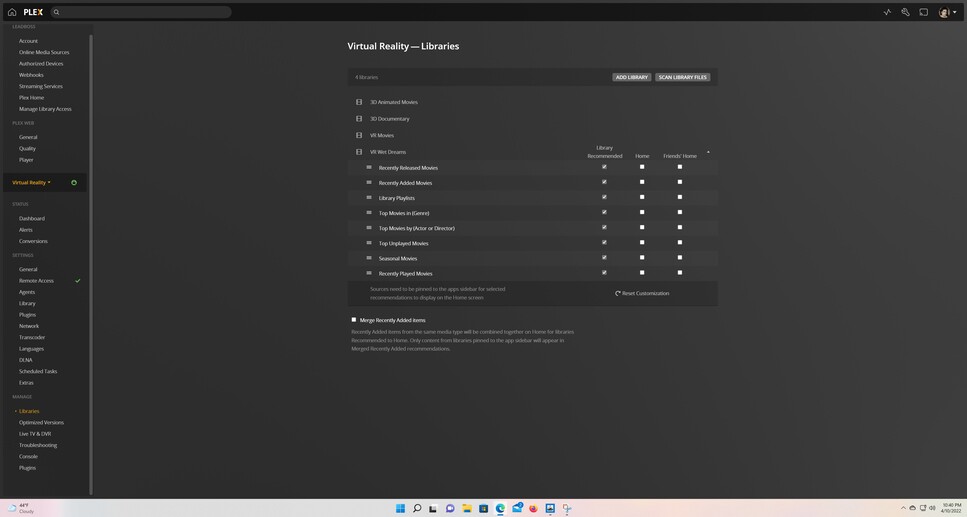Check the Merge Recently Added items box
Image resolution: width=967 pixels, height=517 pixels.
pos(354,320)
